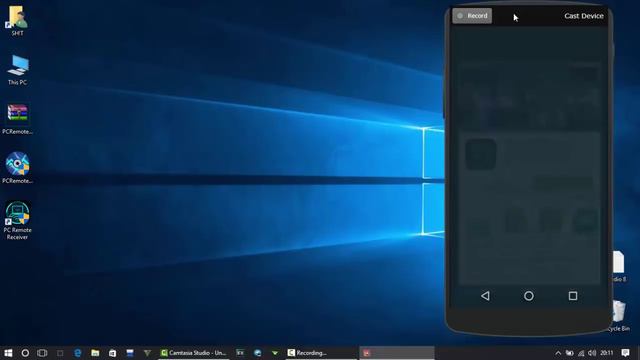Tap the Android Recent apps square
This screenshot has width=640, height=360.
click(573, 296)
